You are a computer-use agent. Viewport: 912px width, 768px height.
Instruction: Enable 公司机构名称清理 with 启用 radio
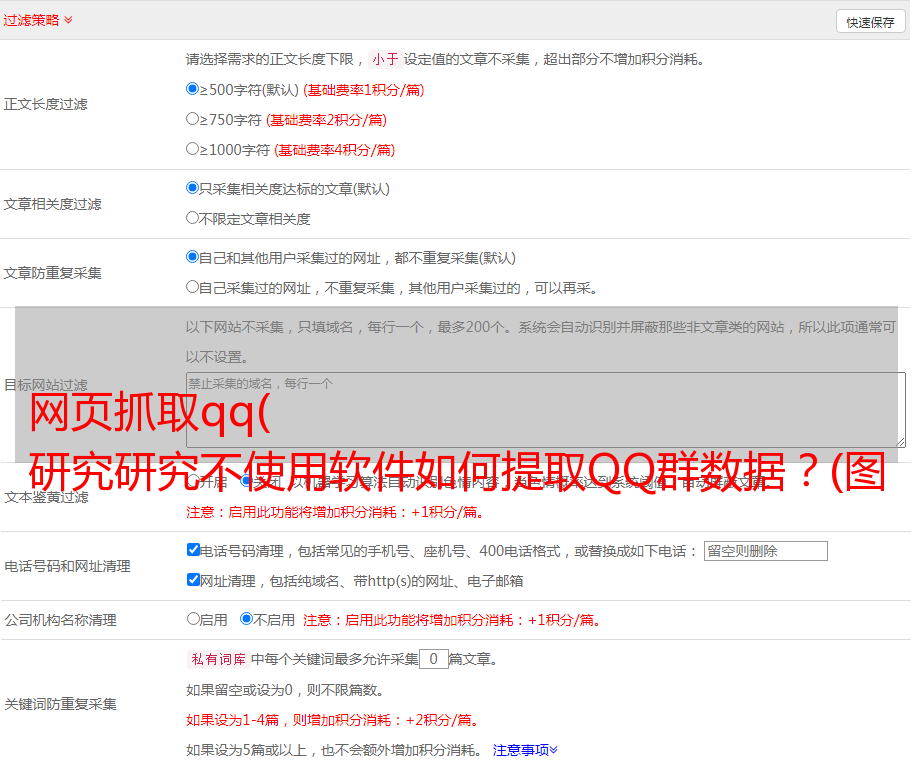click(x=193, y=619)
